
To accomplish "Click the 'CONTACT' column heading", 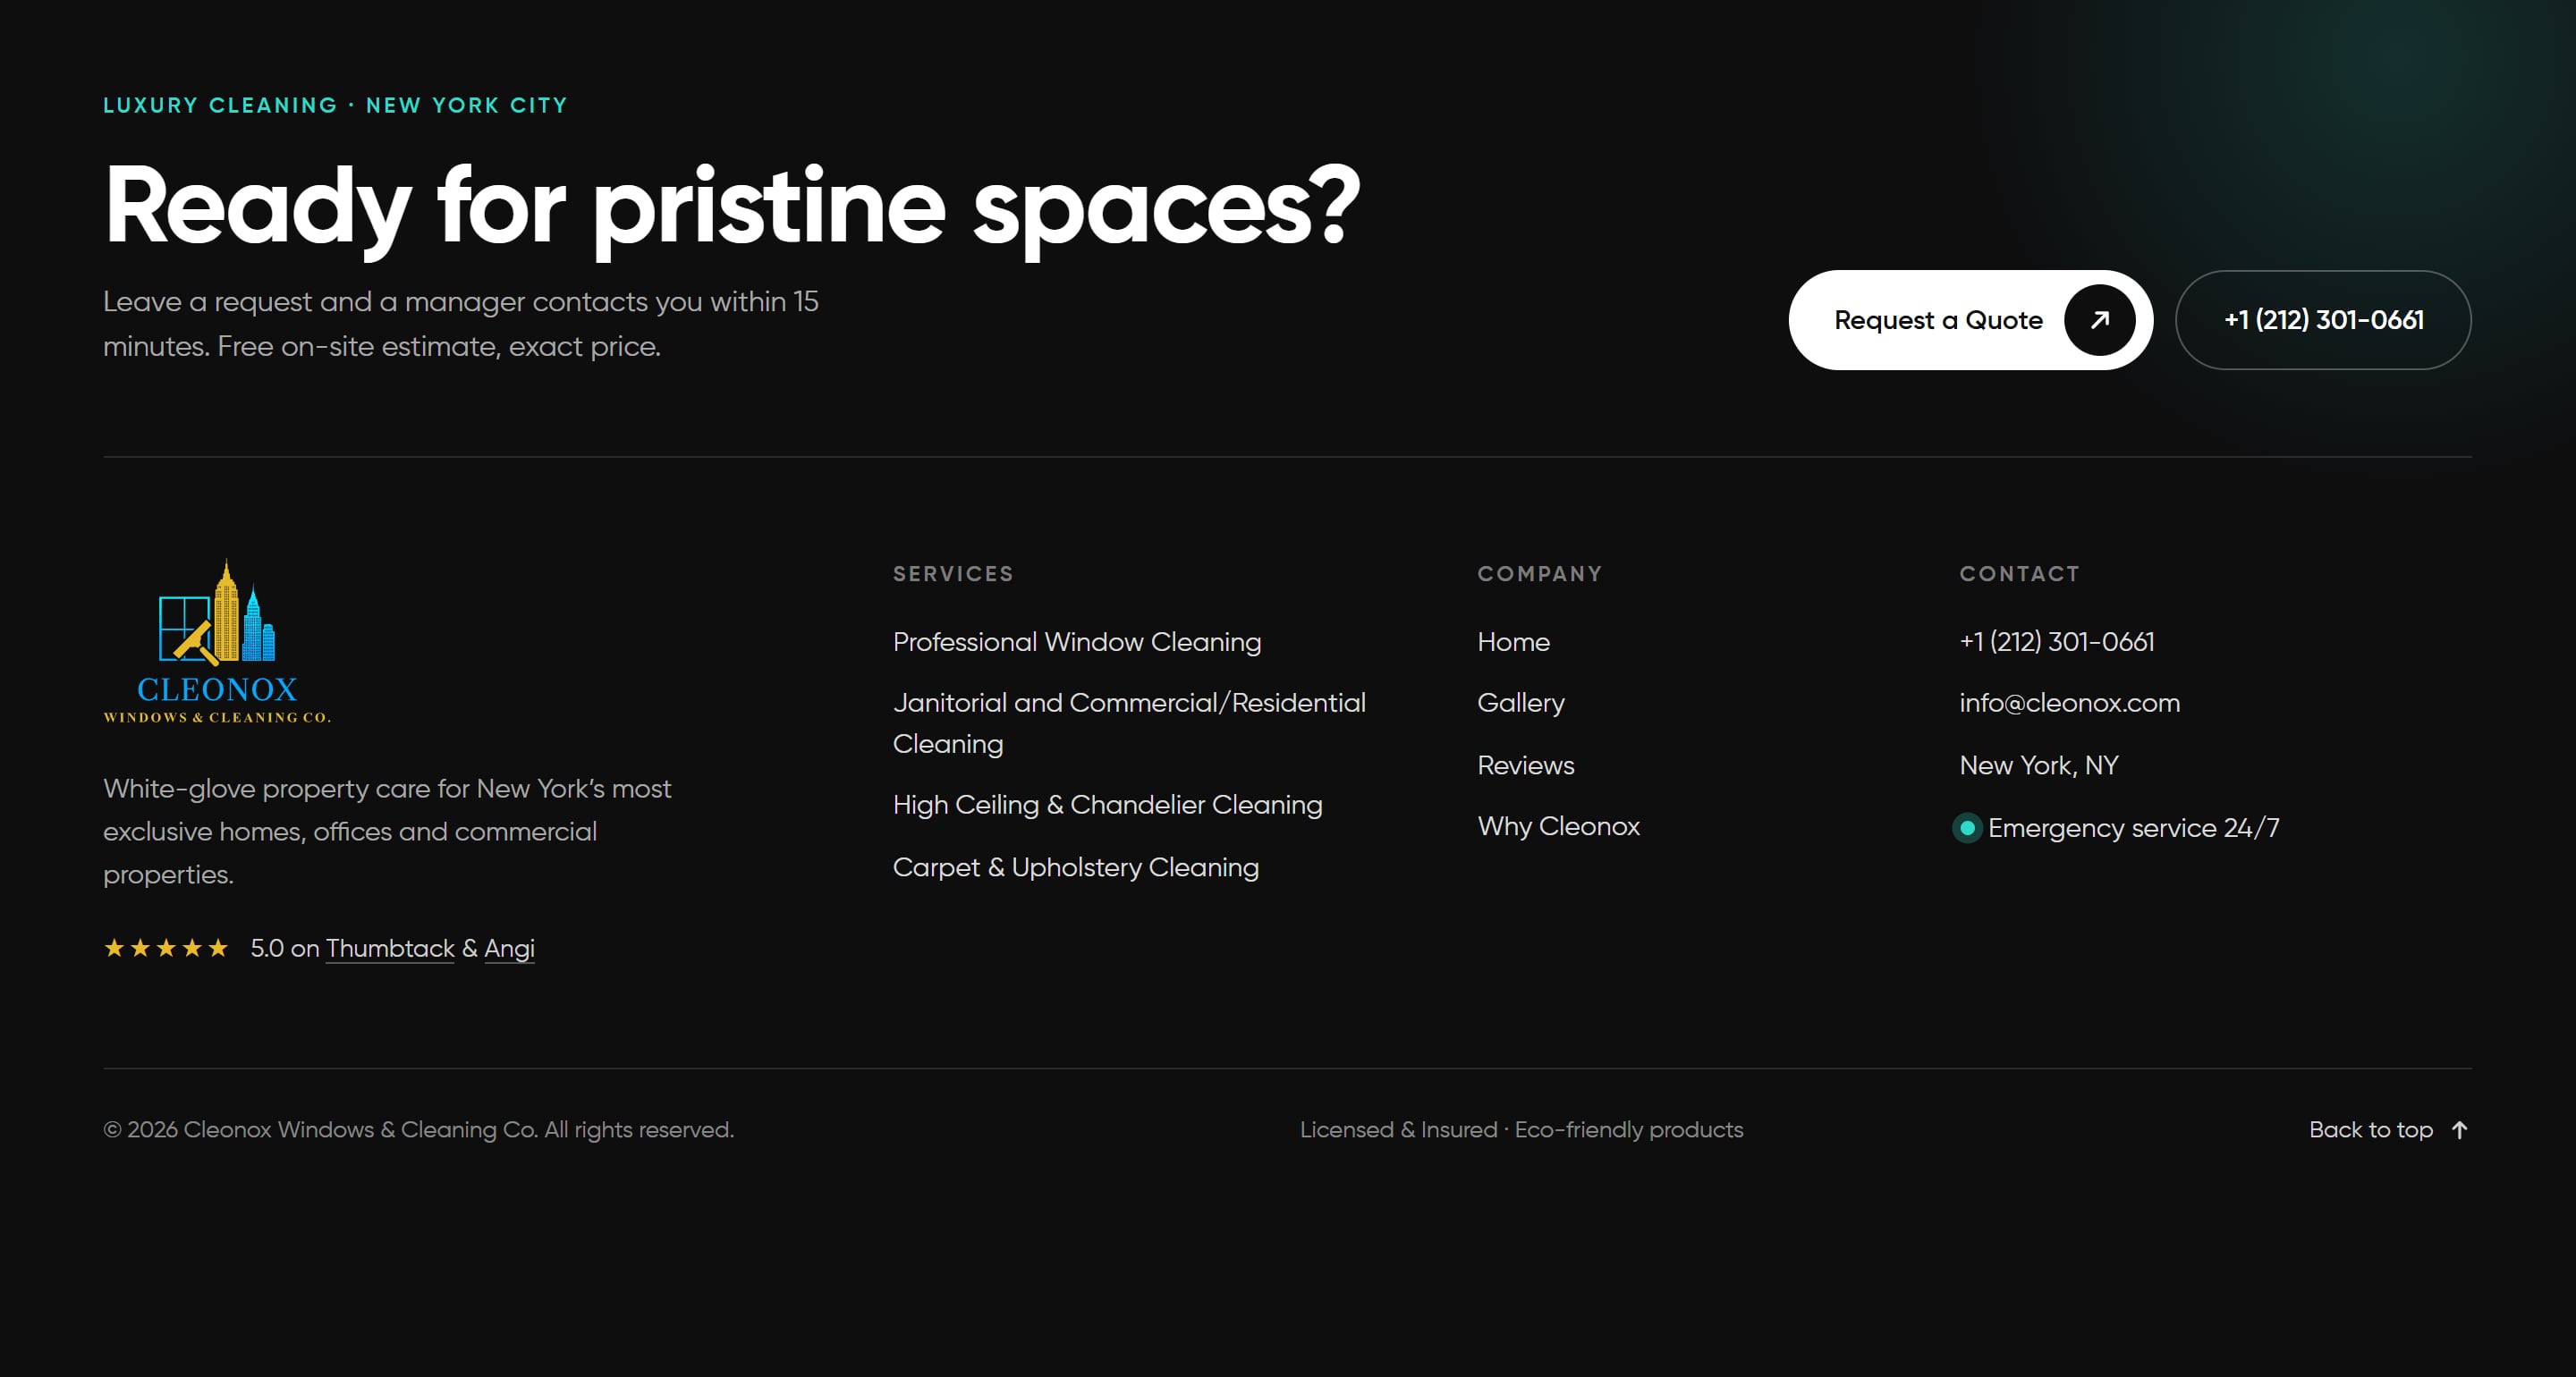I will tap(2020, 574).
